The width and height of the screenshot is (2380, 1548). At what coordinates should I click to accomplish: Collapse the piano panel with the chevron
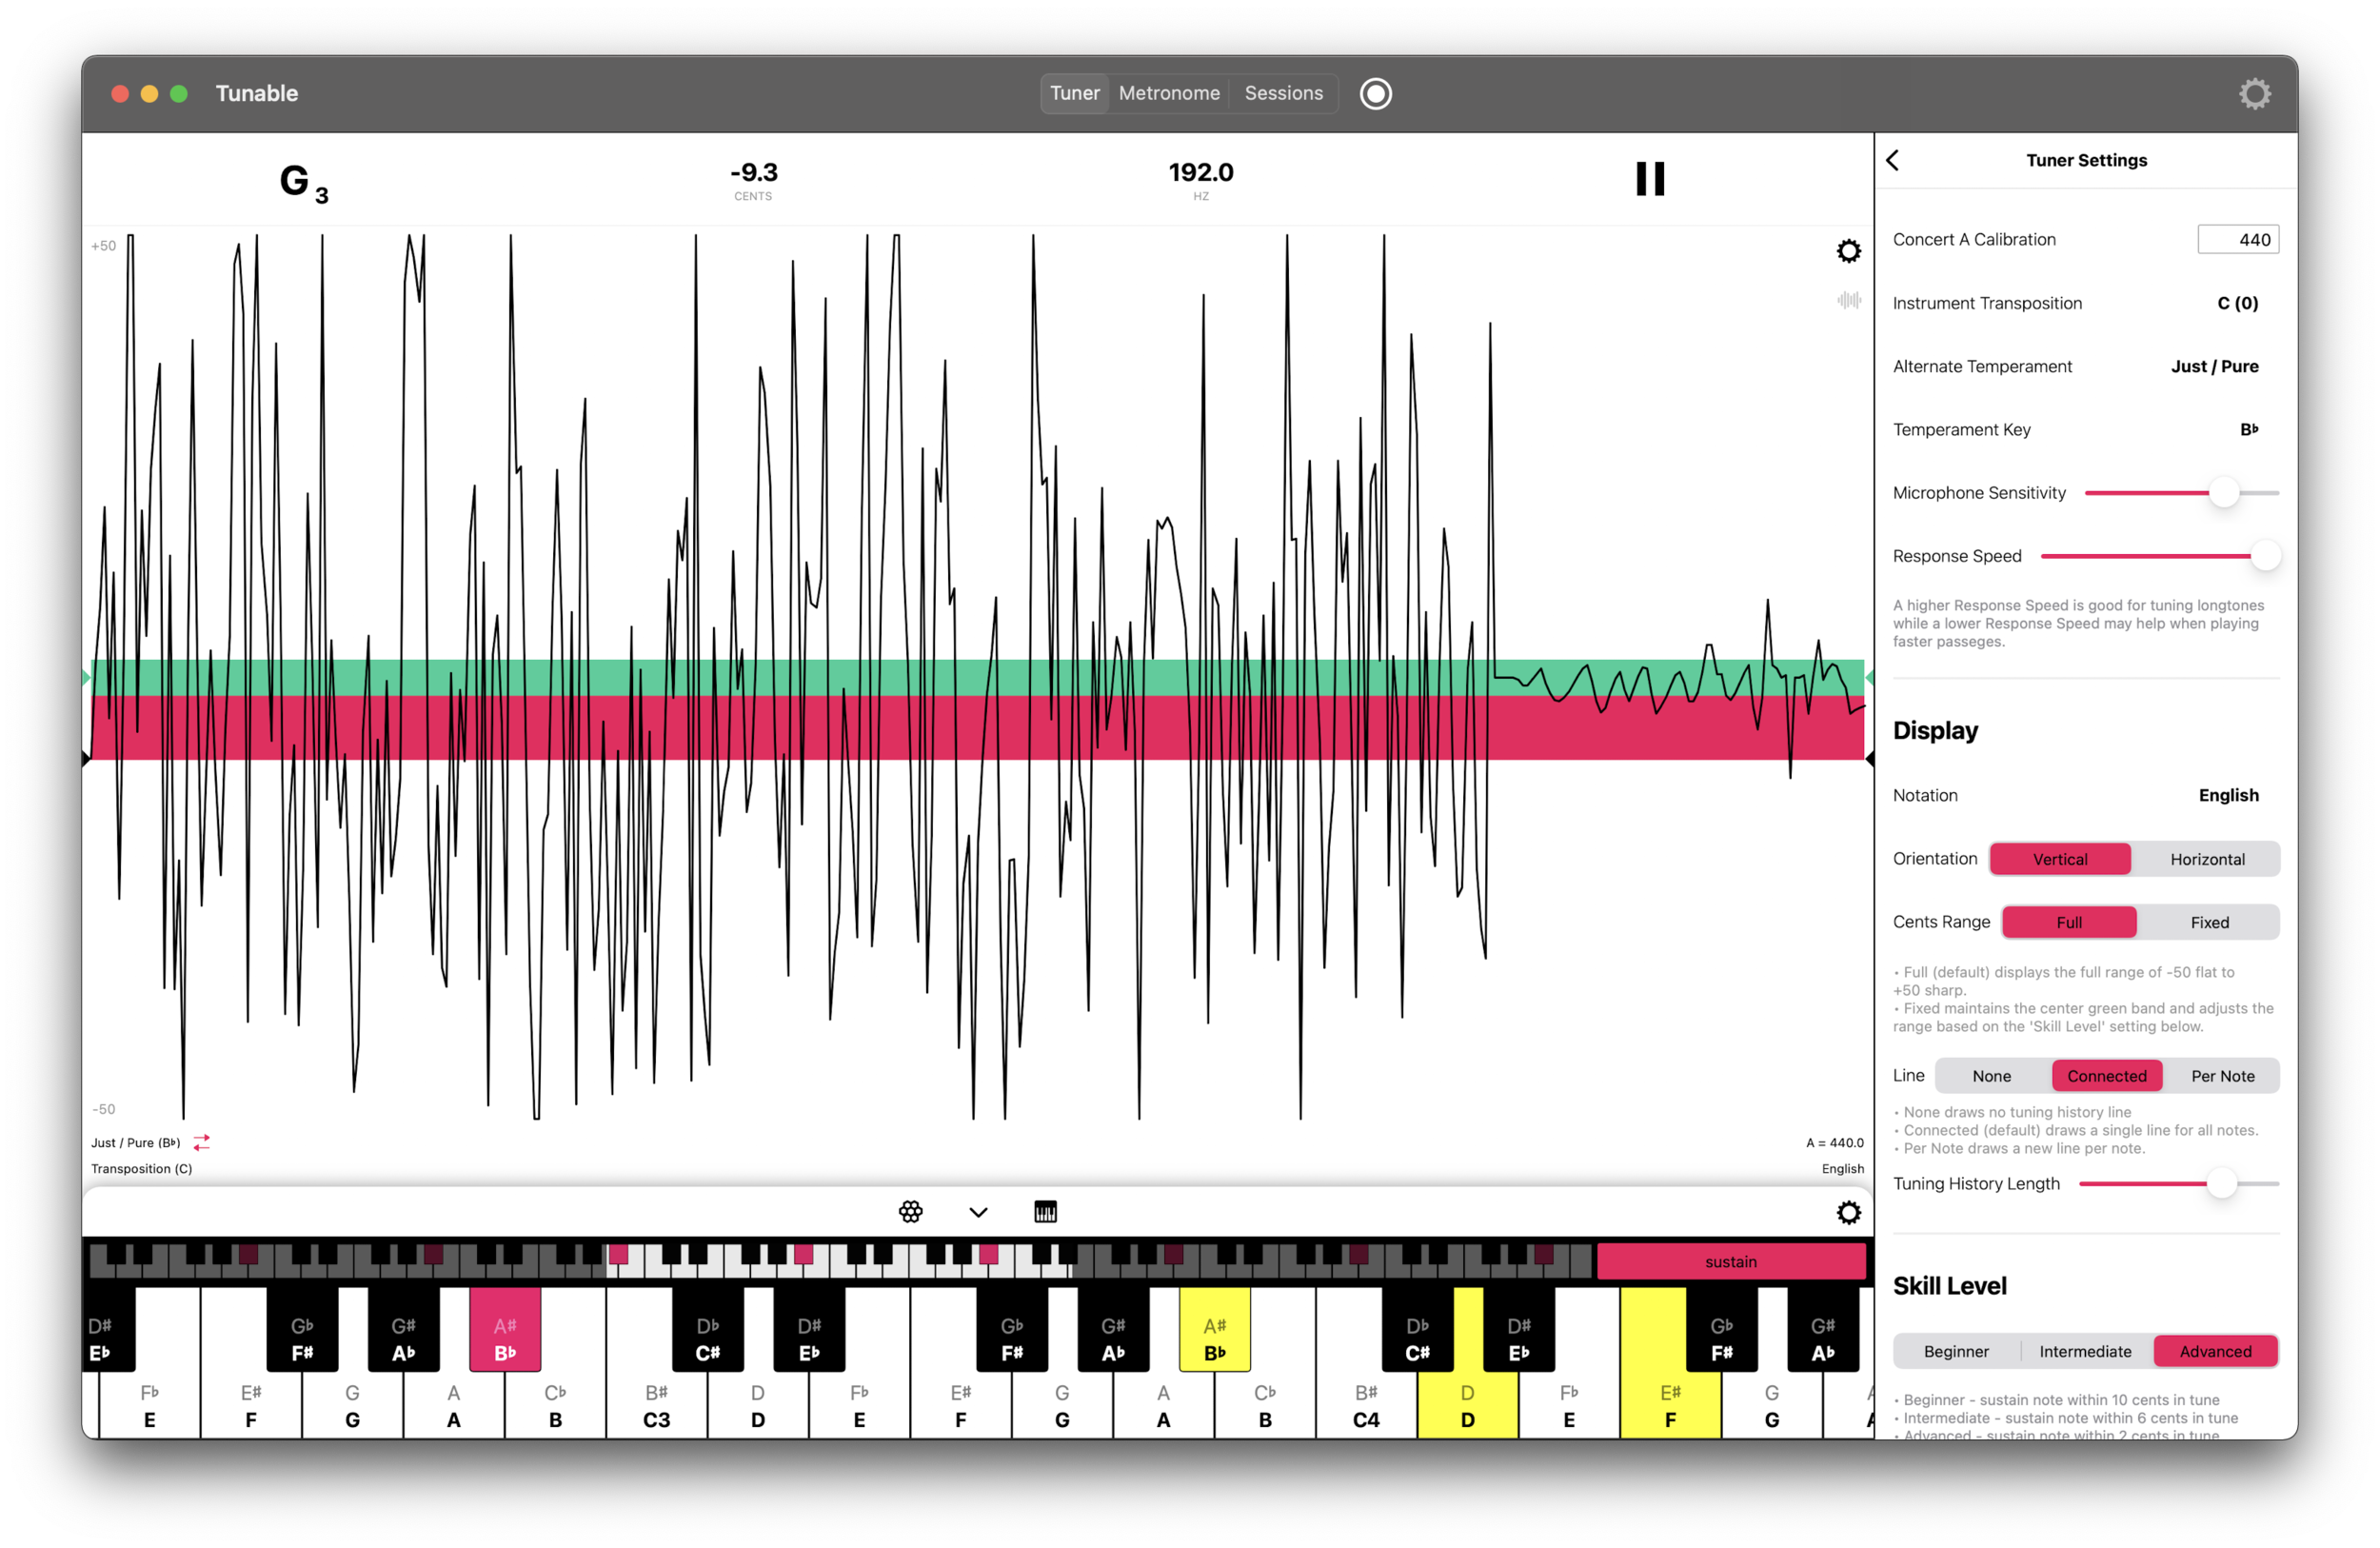tap(977, 1211)
